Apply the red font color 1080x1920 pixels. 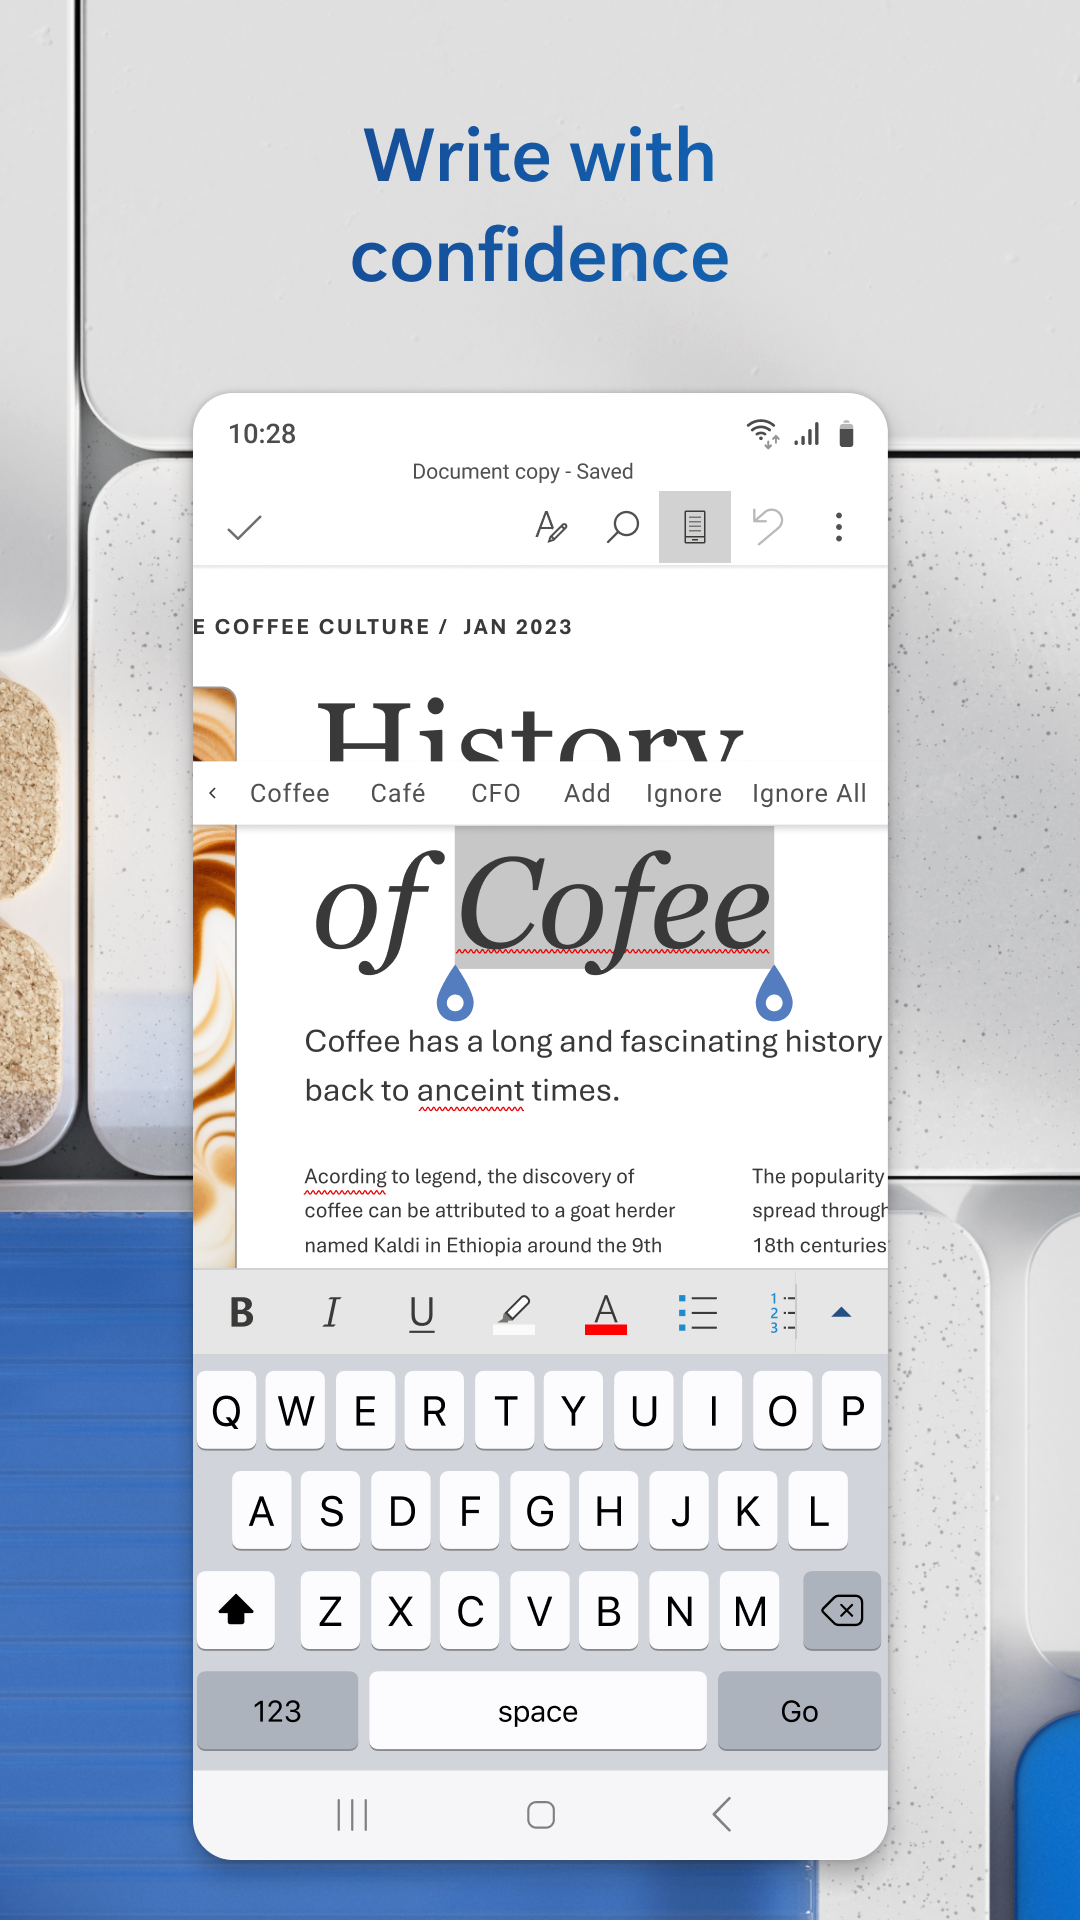click(x=606, y=1312)
